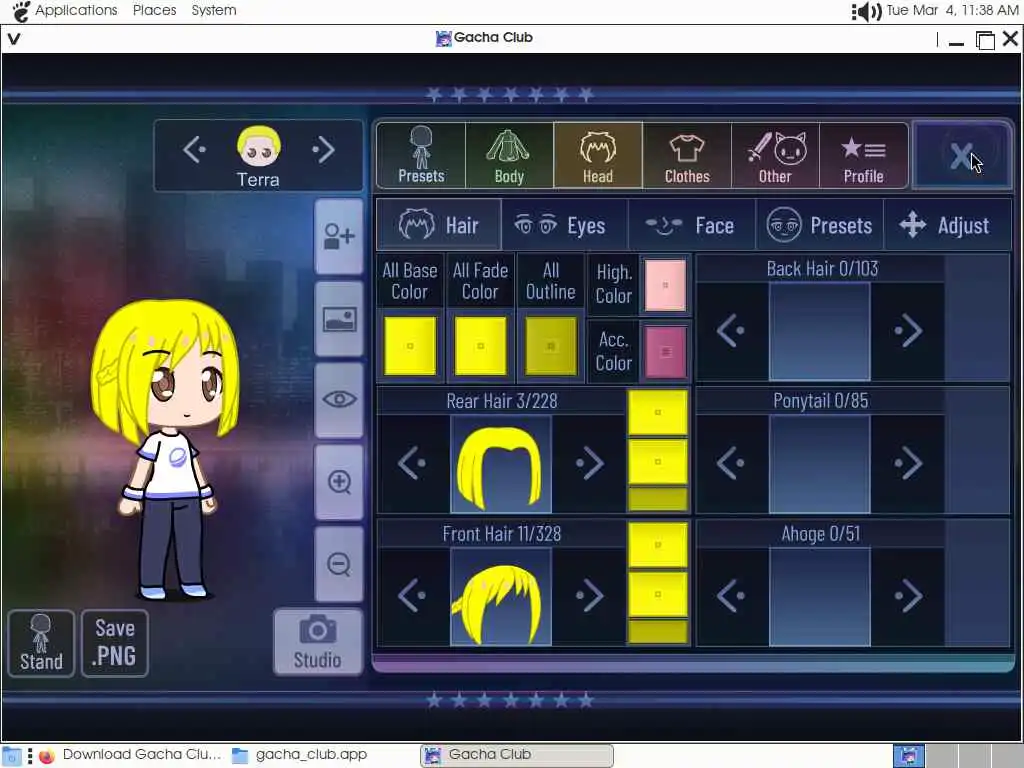Open the Body category
Viewport: 1024px width, 768px height.
[509, 155]
